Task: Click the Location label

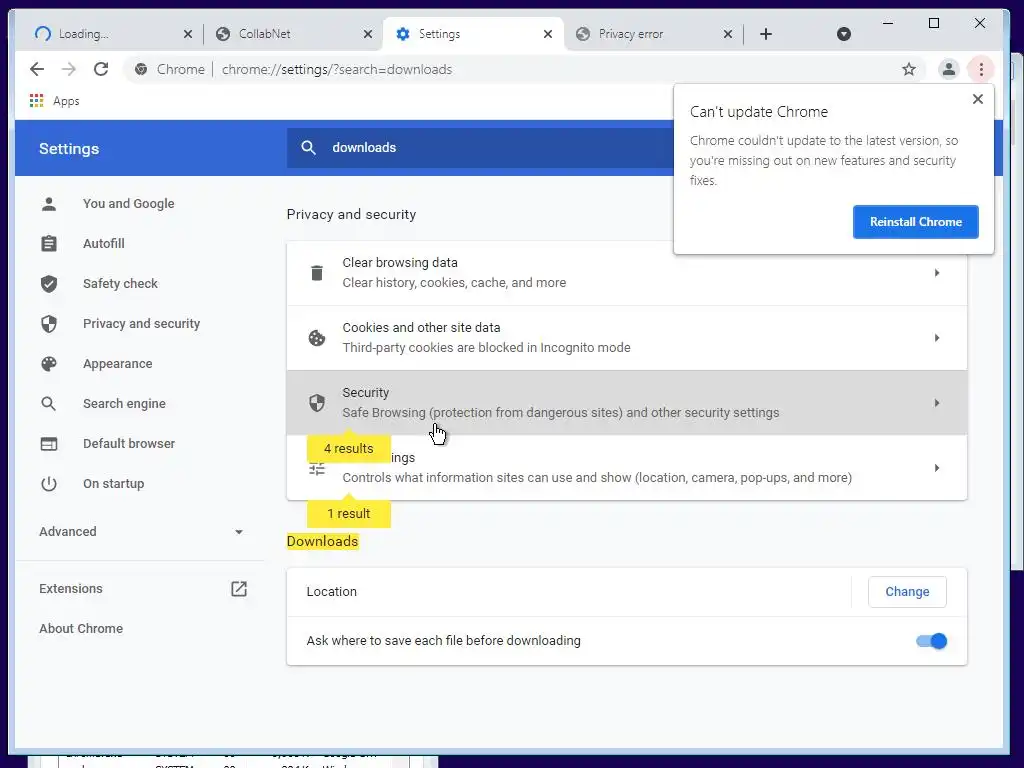Action: coord(332,592)
